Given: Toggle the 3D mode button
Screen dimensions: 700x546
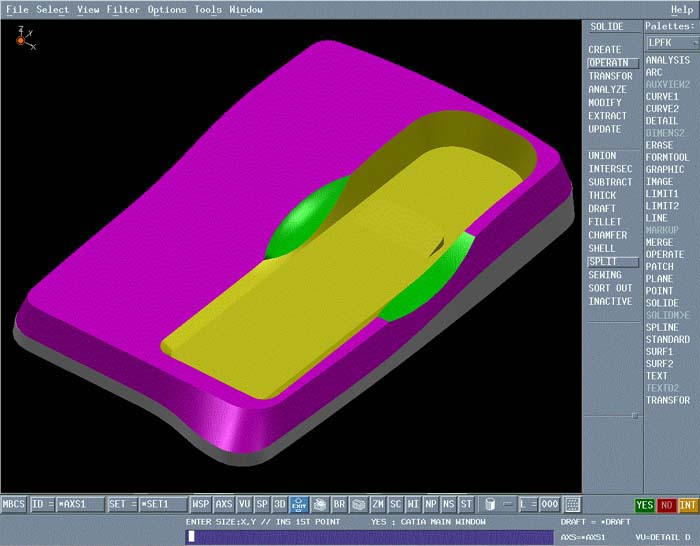Looking at the screenshot, I should click(280, 505).
